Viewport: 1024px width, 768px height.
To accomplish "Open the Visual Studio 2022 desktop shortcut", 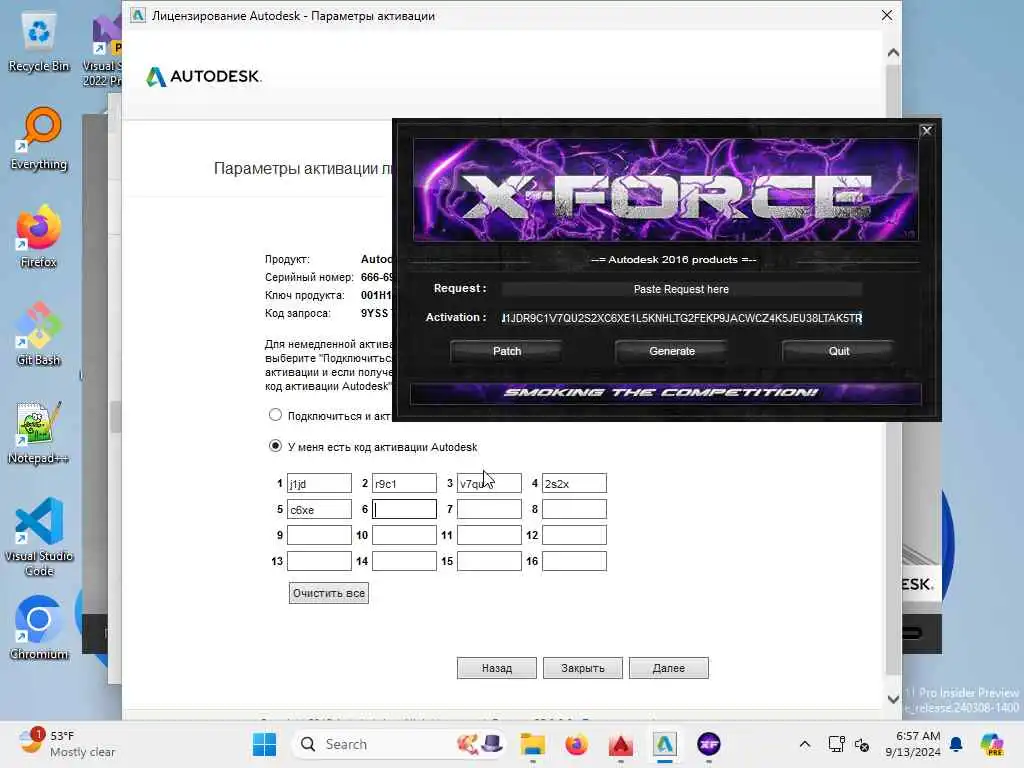I will [x=103, y=51].
